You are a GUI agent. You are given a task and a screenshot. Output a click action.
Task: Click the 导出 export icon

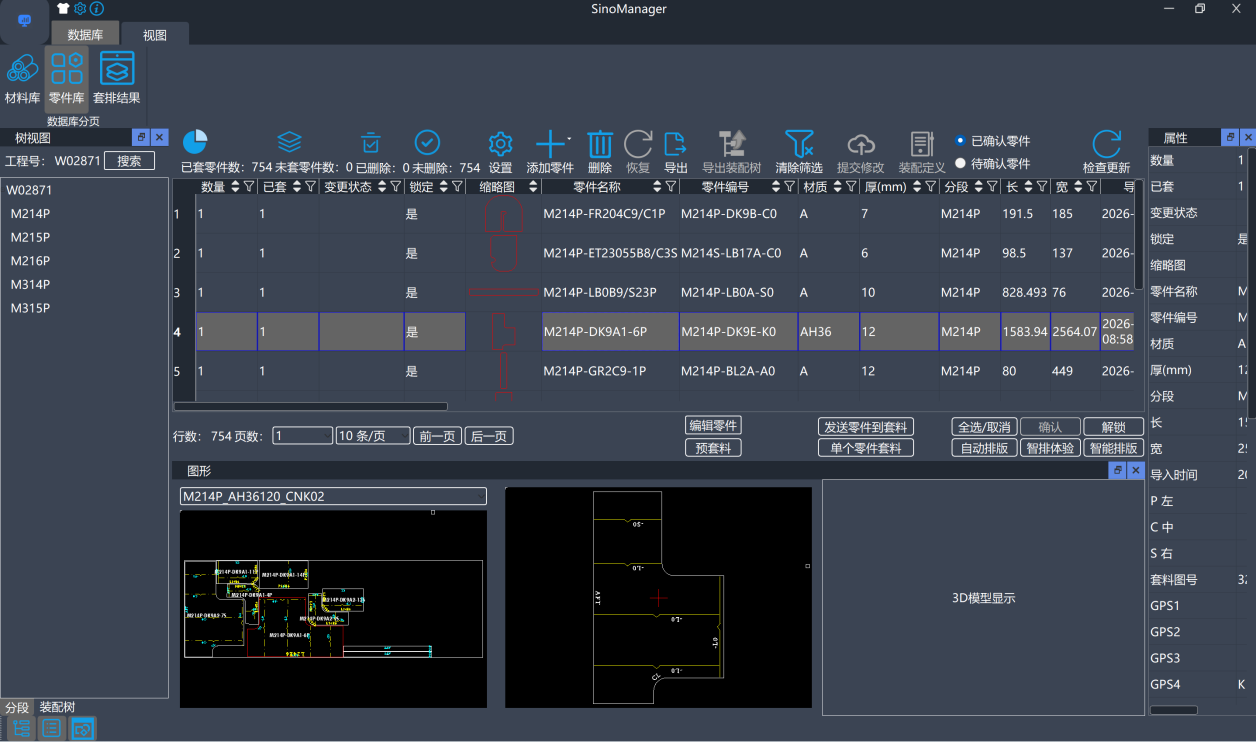click(676, 145)
